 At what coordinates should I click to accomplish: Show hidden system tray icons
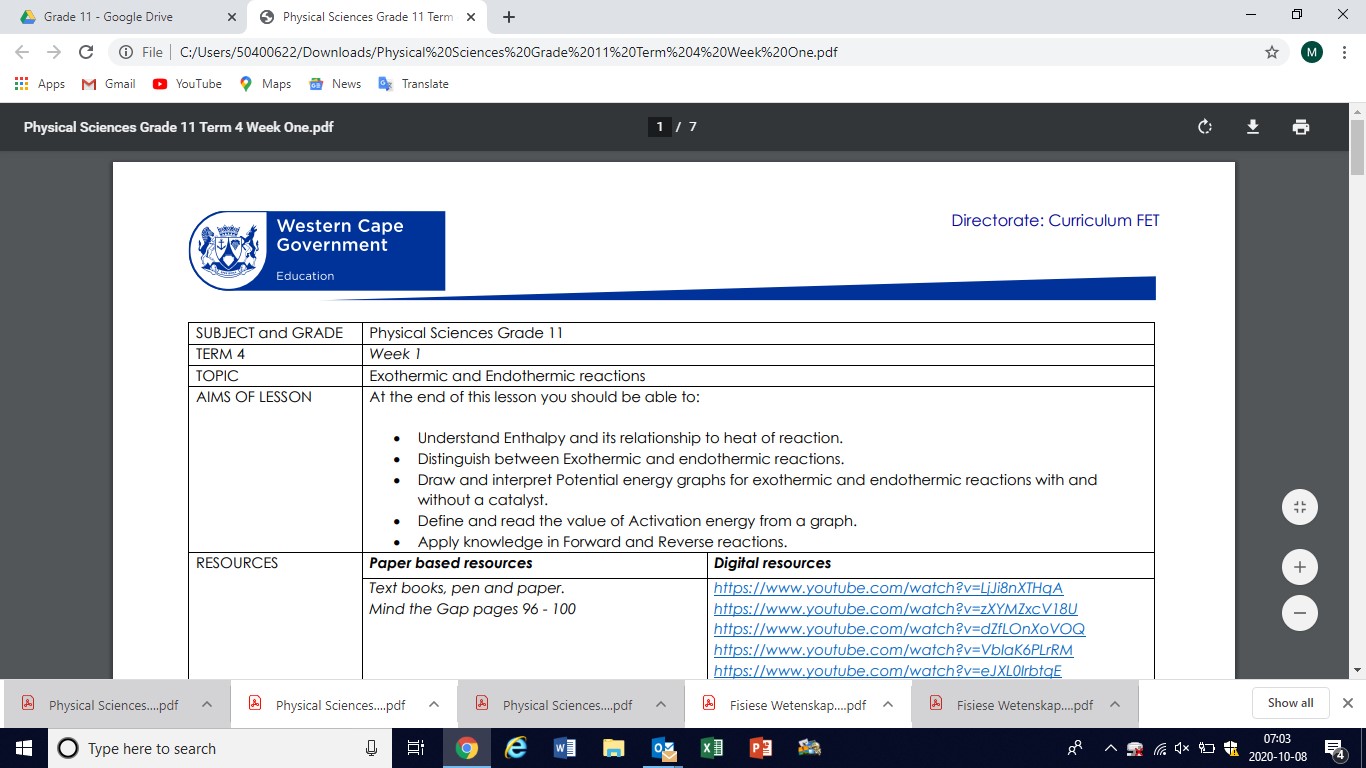tap(1110, 748)
